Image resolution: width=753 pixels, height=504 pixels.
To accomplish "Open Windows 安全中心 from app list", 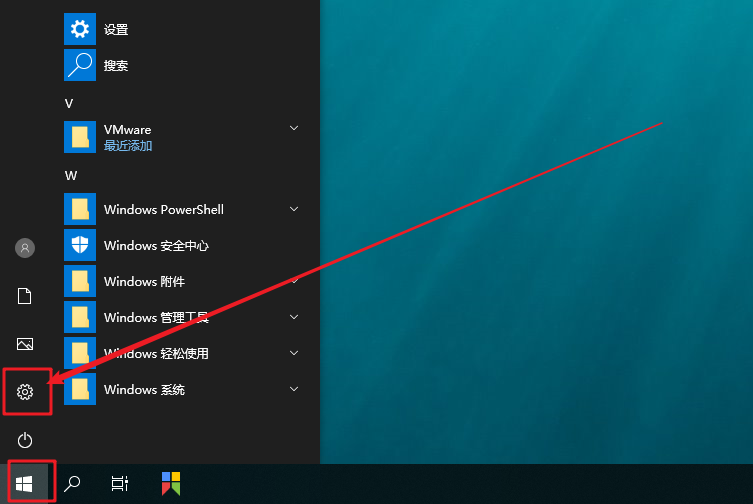I will [155, 246].
